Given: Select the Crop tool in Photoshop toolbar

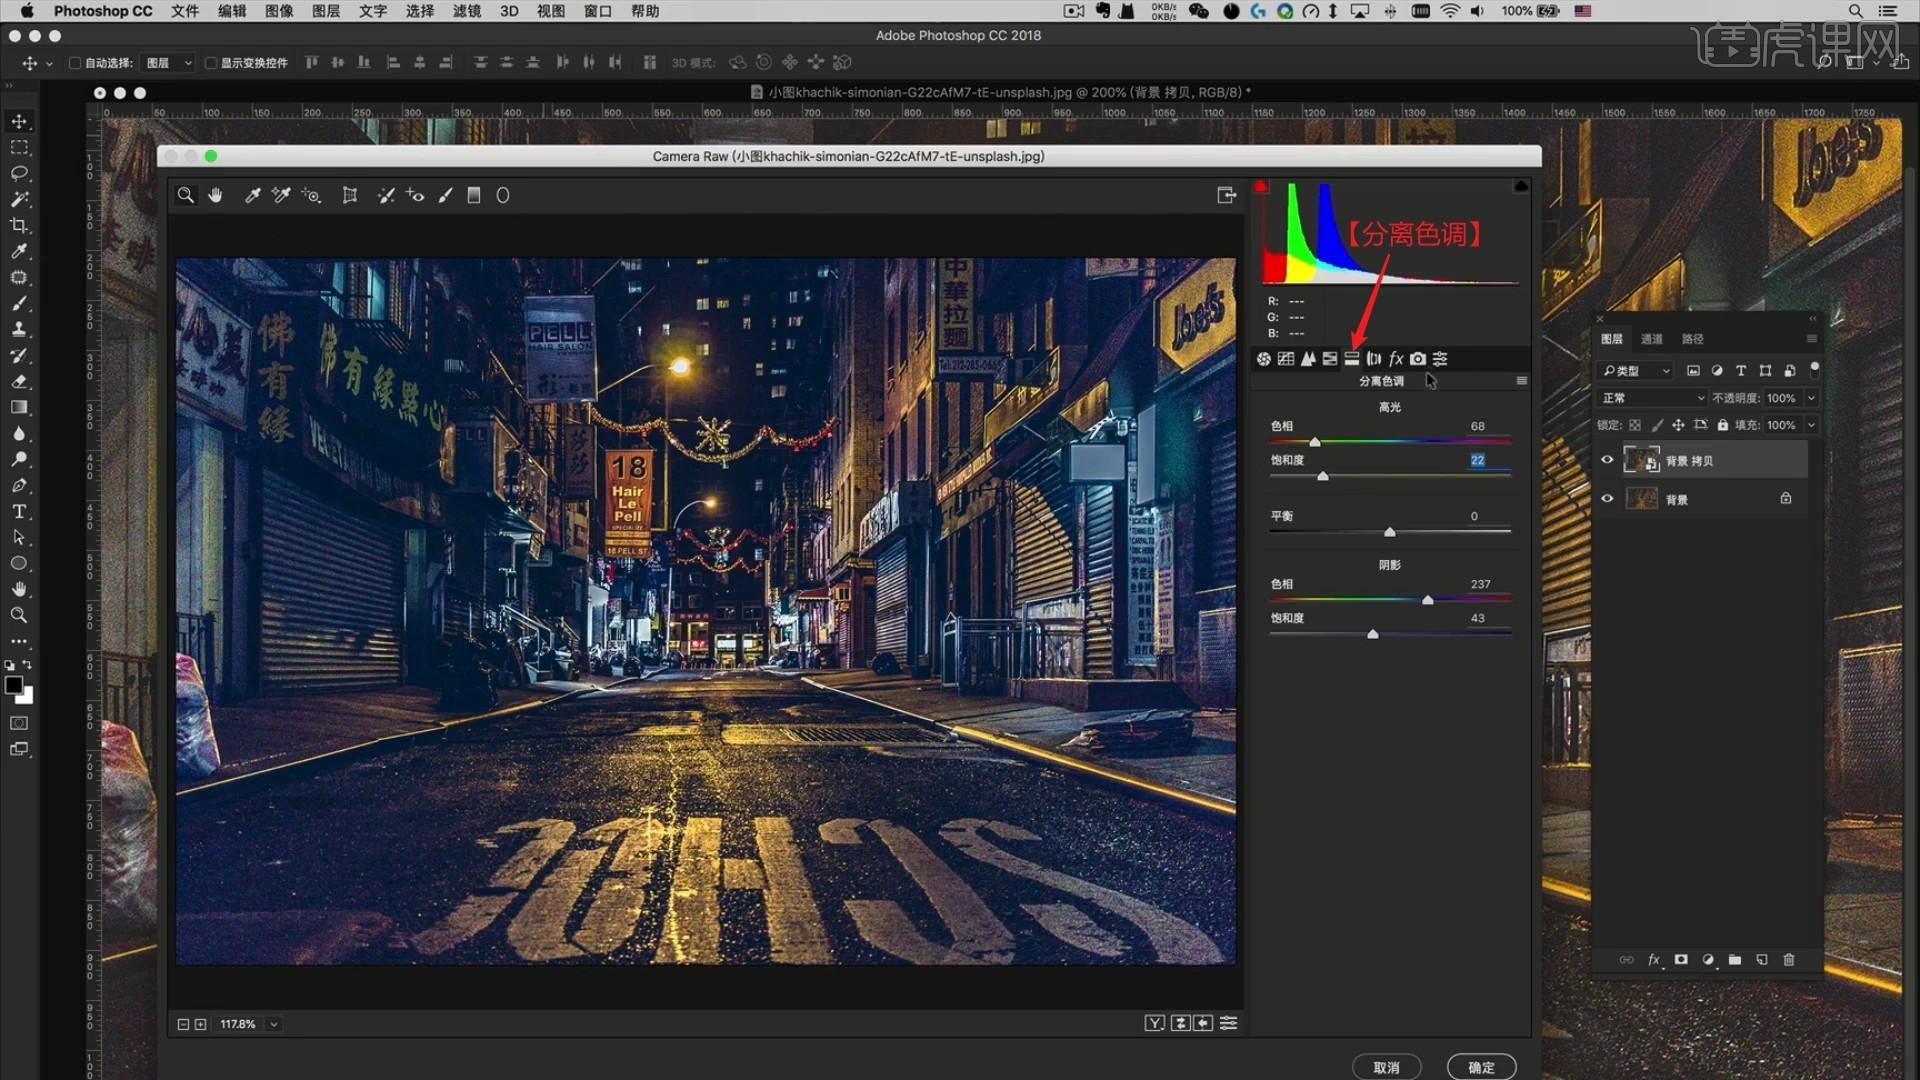Looking at the screenshot, I should pos(19,225).
